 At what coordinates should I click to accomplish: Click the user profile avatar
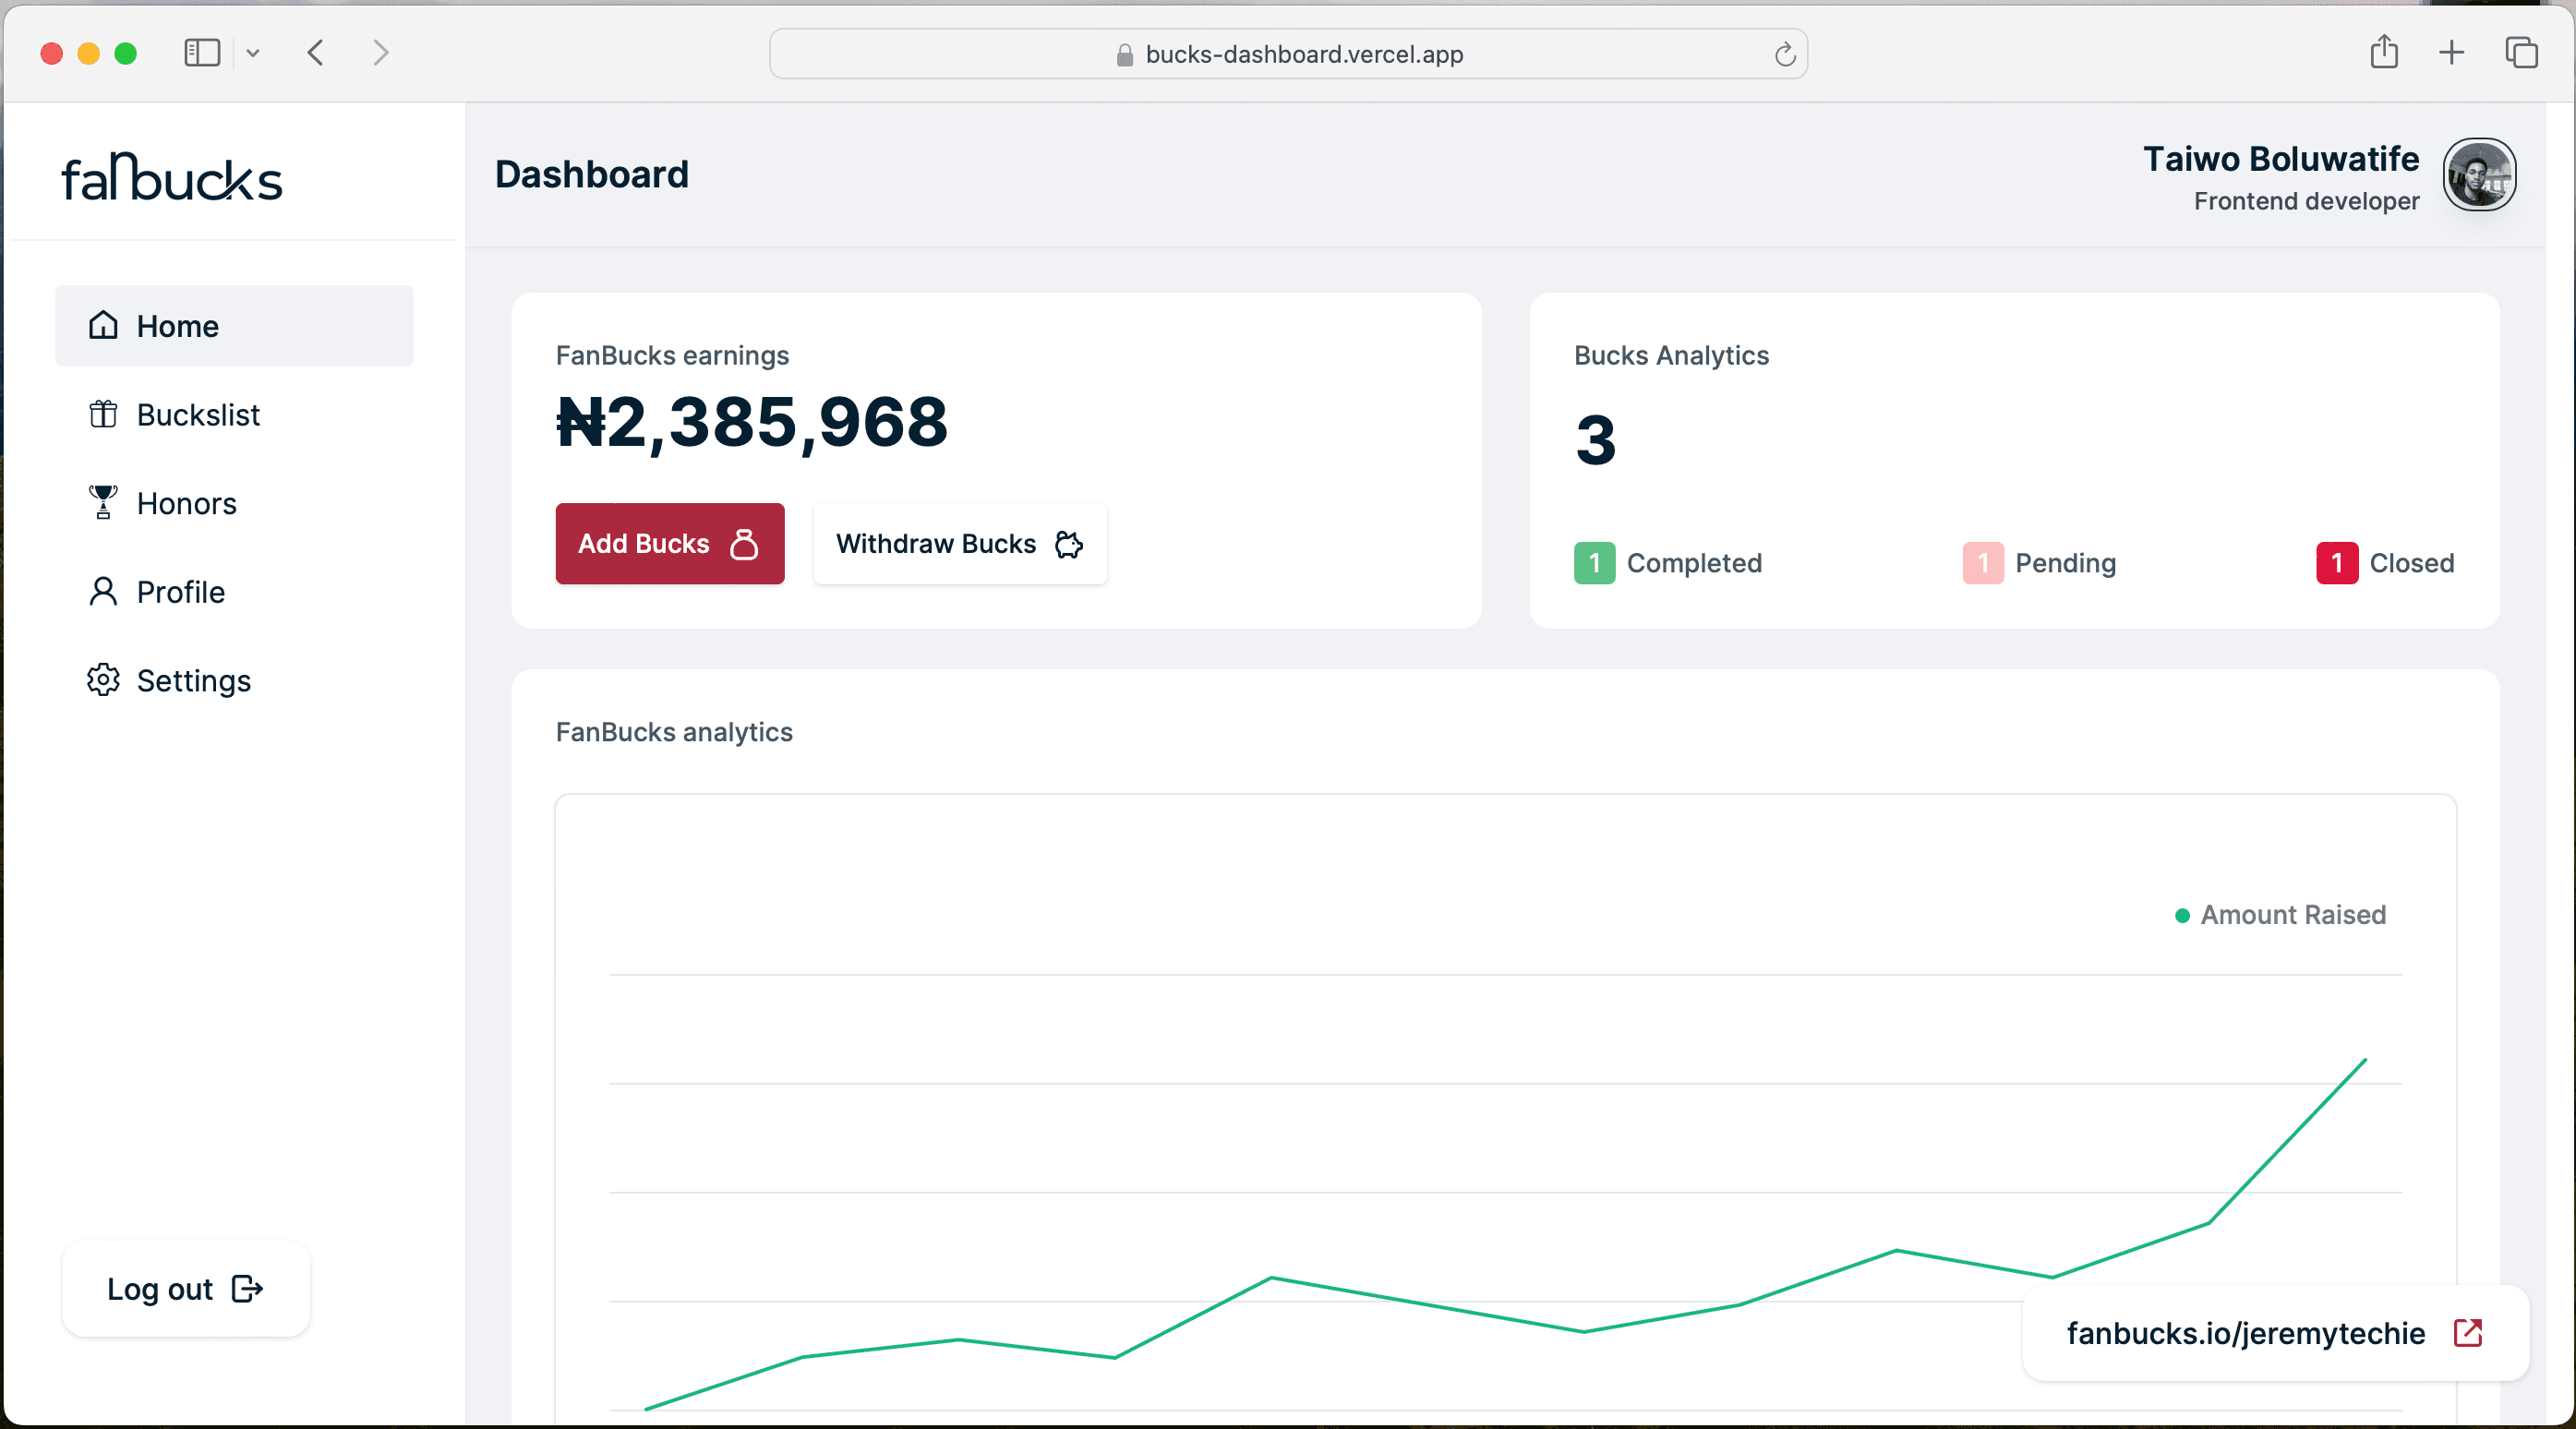click(2479, 175)
